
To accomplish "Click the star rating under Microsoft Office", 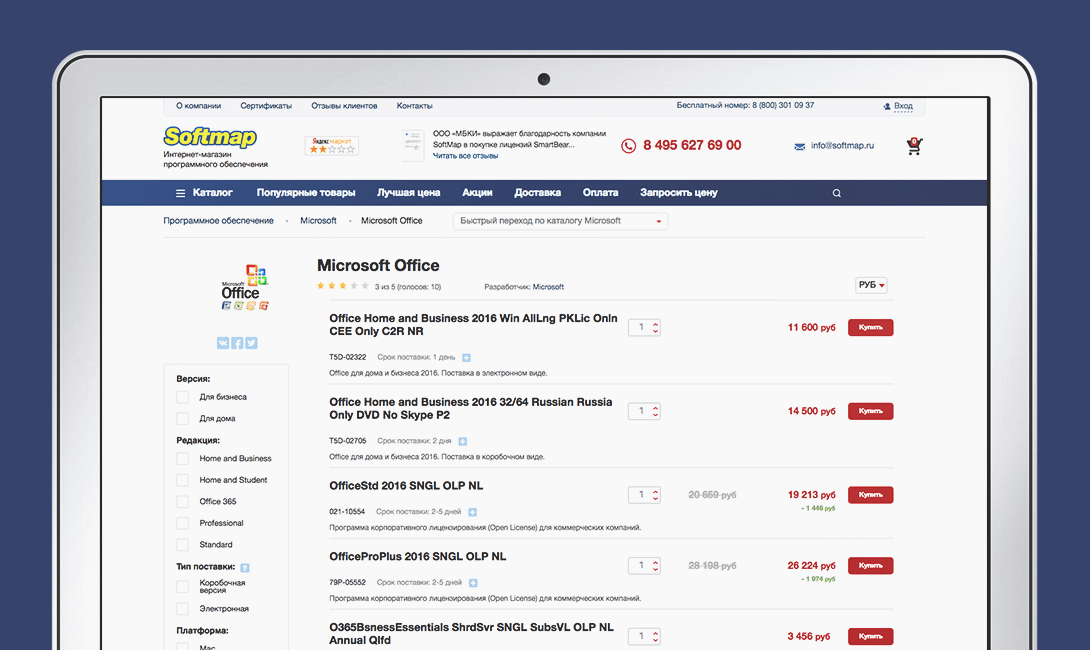I will tap(343, 286).
